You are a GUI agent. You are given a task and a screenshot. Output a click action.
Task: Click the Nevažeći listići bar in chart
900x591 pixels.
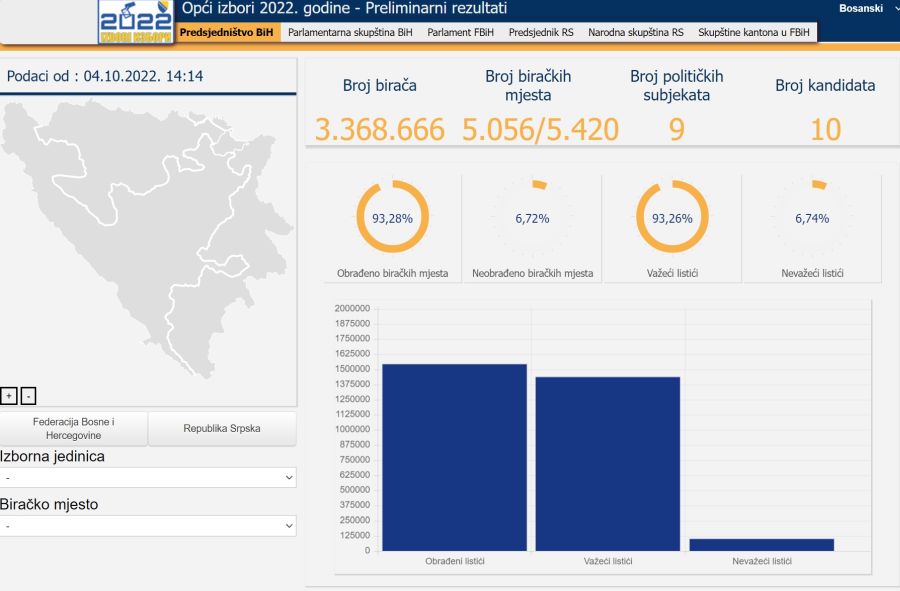click(x=761, y=544)
